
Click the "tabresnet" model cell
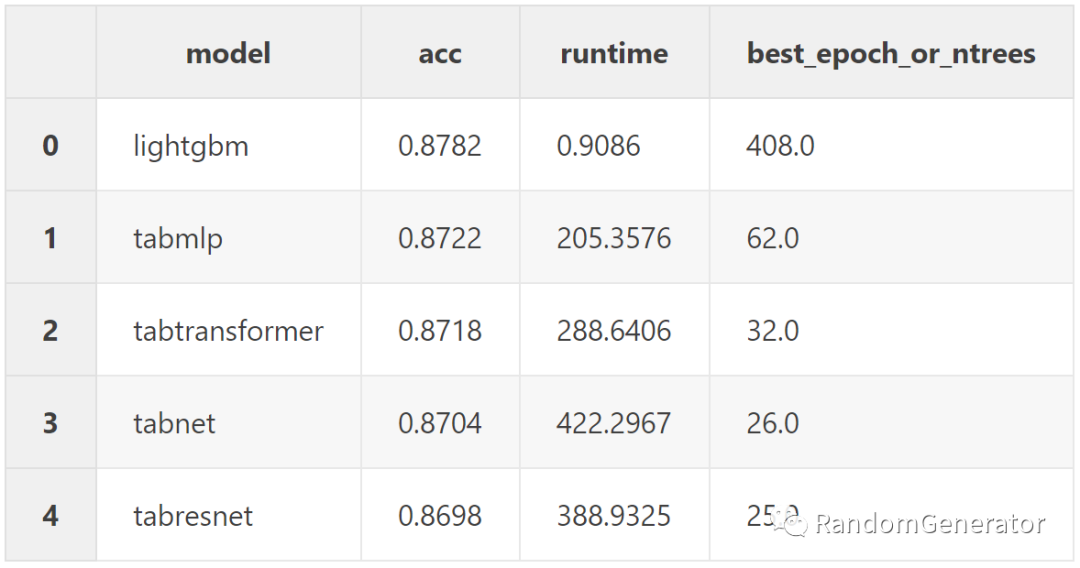click(193, 516)
